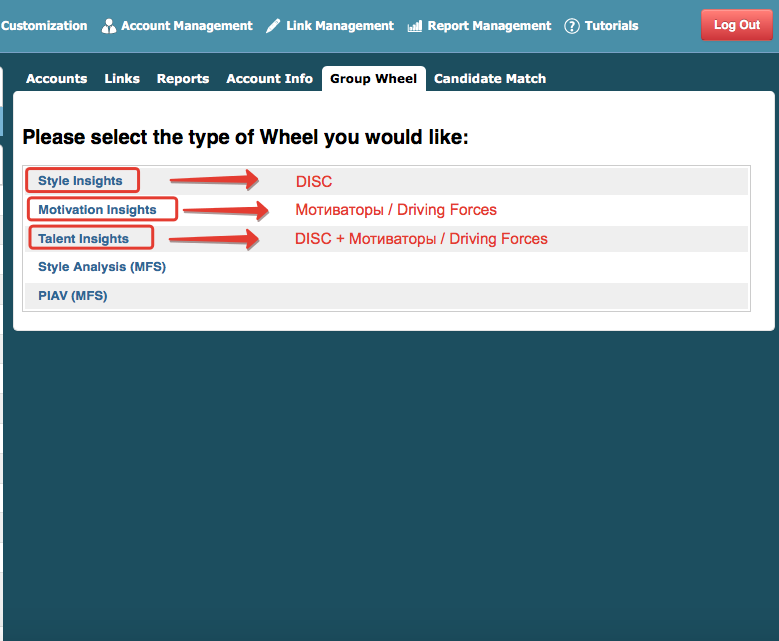The width and height of the screenshot is (779, 641).
Task: Open Tutorials menu label
Action: click(612, 26)
